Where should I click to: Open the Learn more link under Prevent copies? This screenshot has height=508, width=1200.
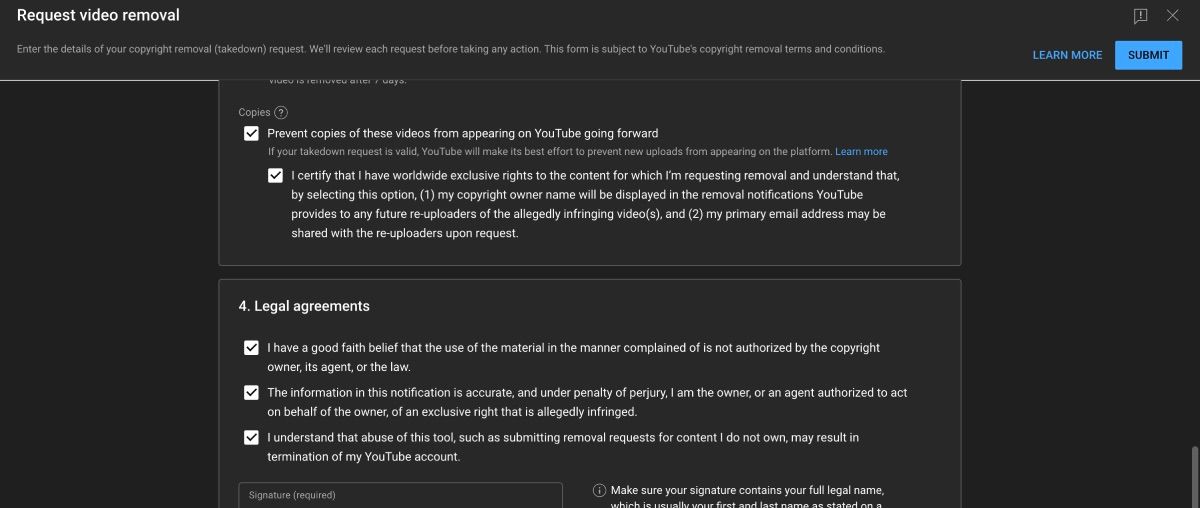tap(861, 152)
